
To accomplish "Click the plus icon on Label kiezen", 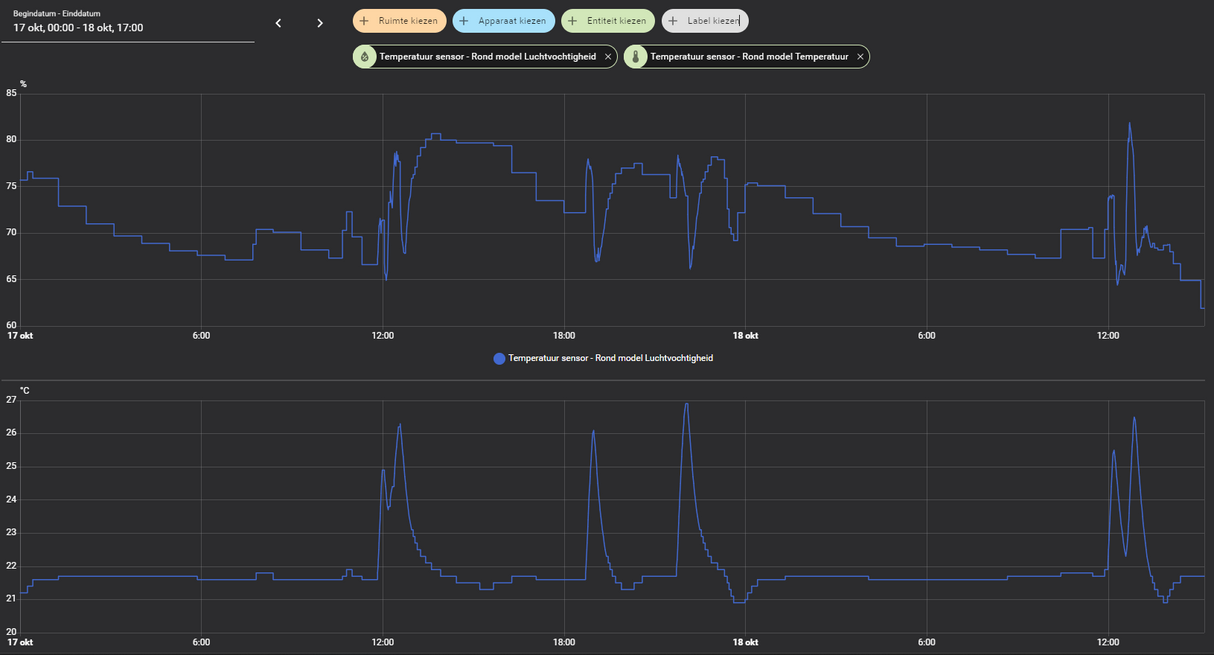I will coord(673,21).
